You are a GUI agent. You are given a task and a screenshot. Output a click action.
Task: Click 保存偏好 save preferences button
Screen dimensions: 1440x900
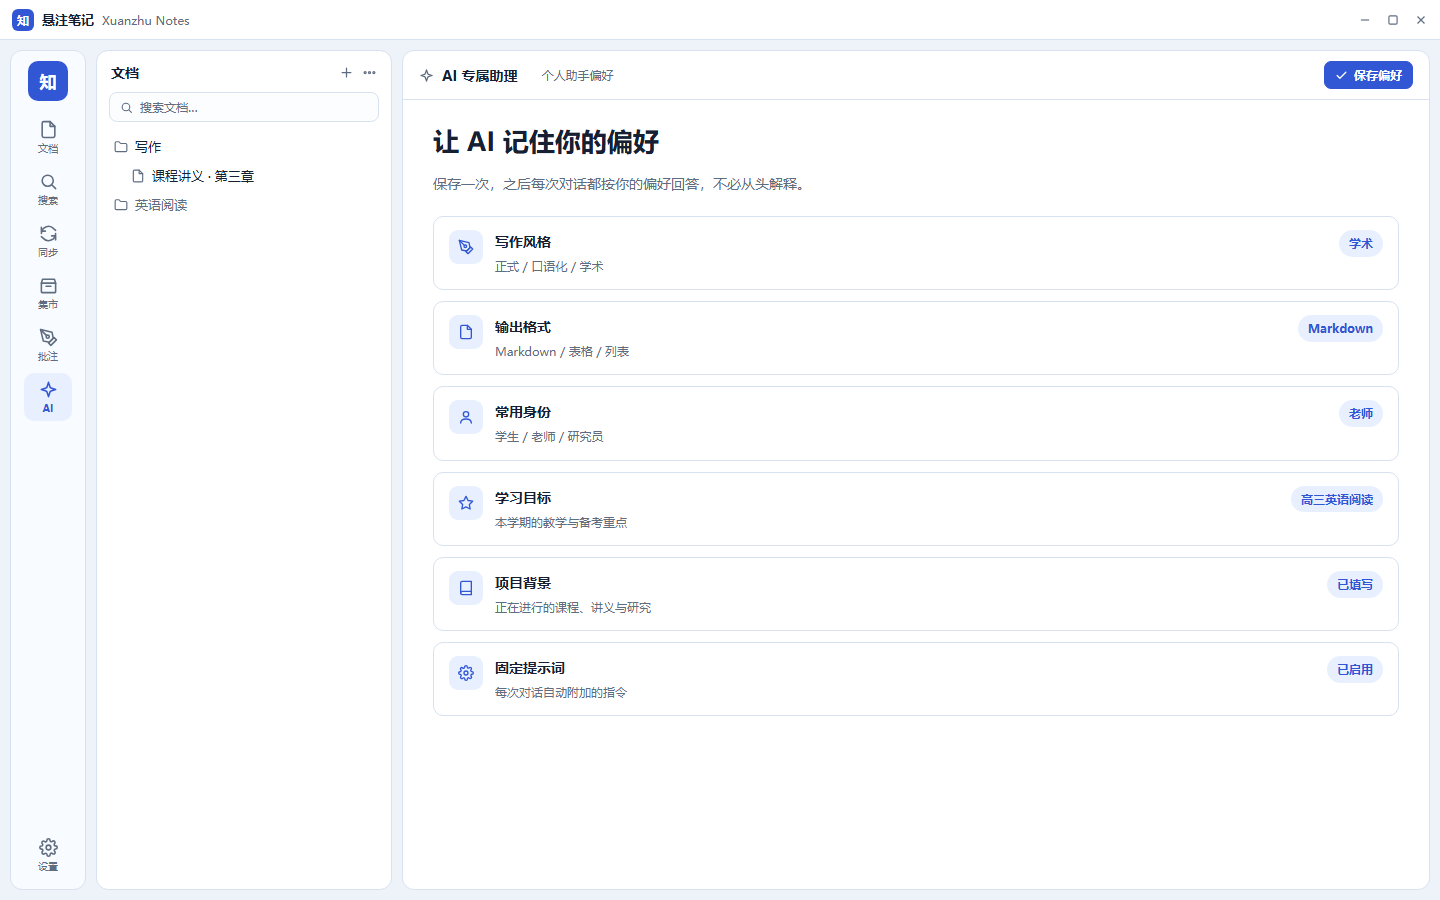1368,75
